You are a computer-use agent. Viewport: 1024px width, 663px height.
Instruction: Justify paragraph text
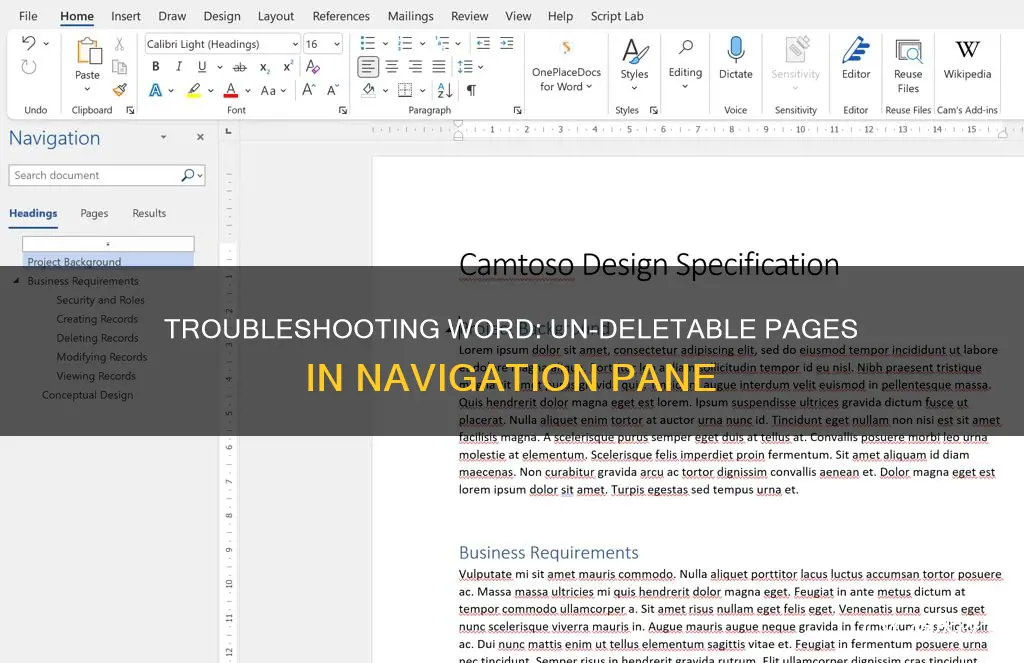click(x=439, y=67)
